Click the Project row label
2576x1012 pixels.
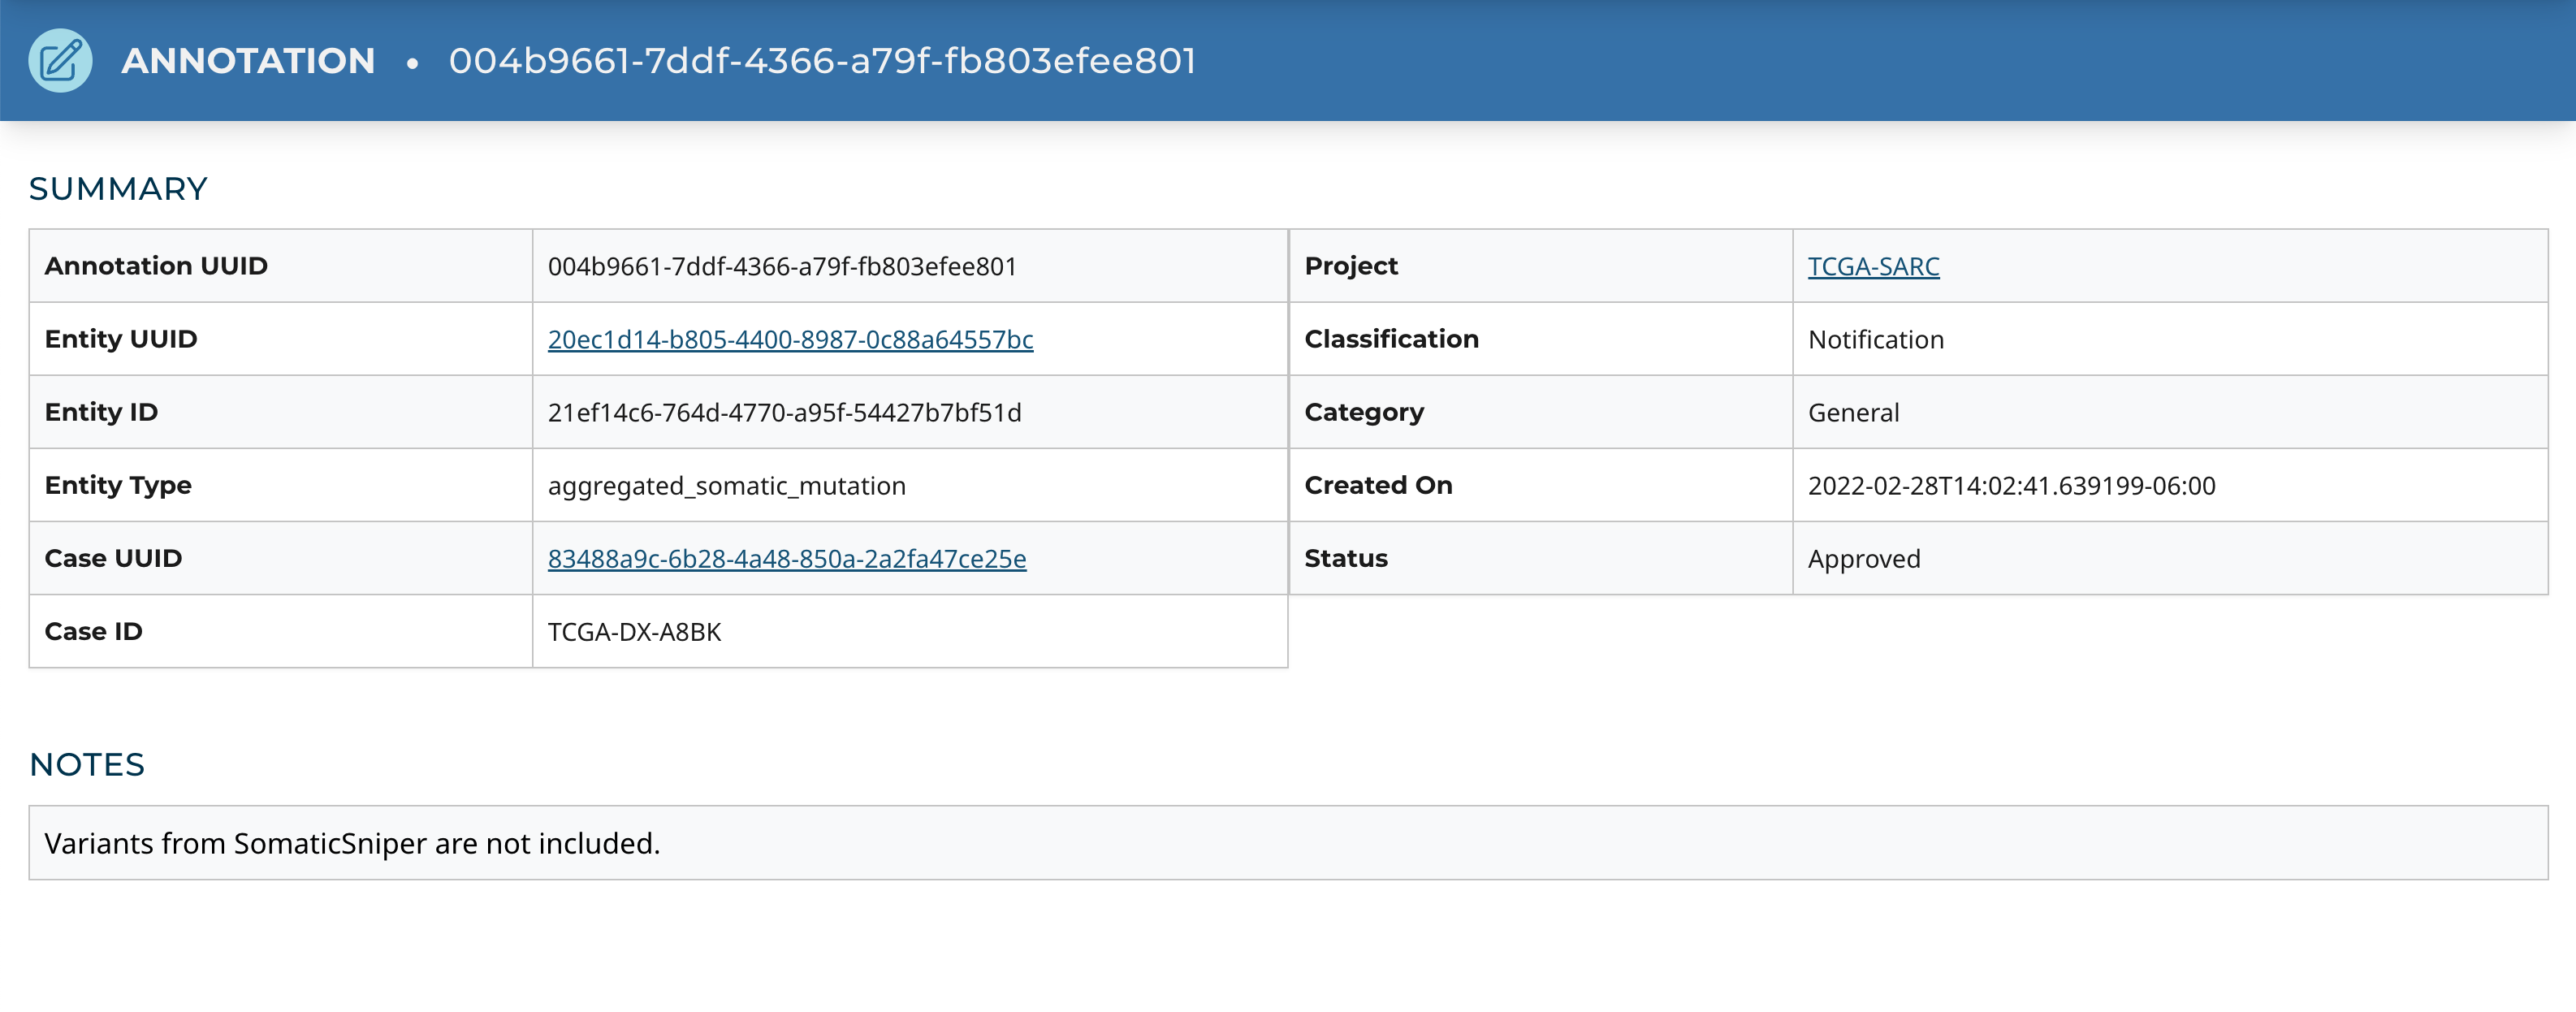click(1350, 267)
